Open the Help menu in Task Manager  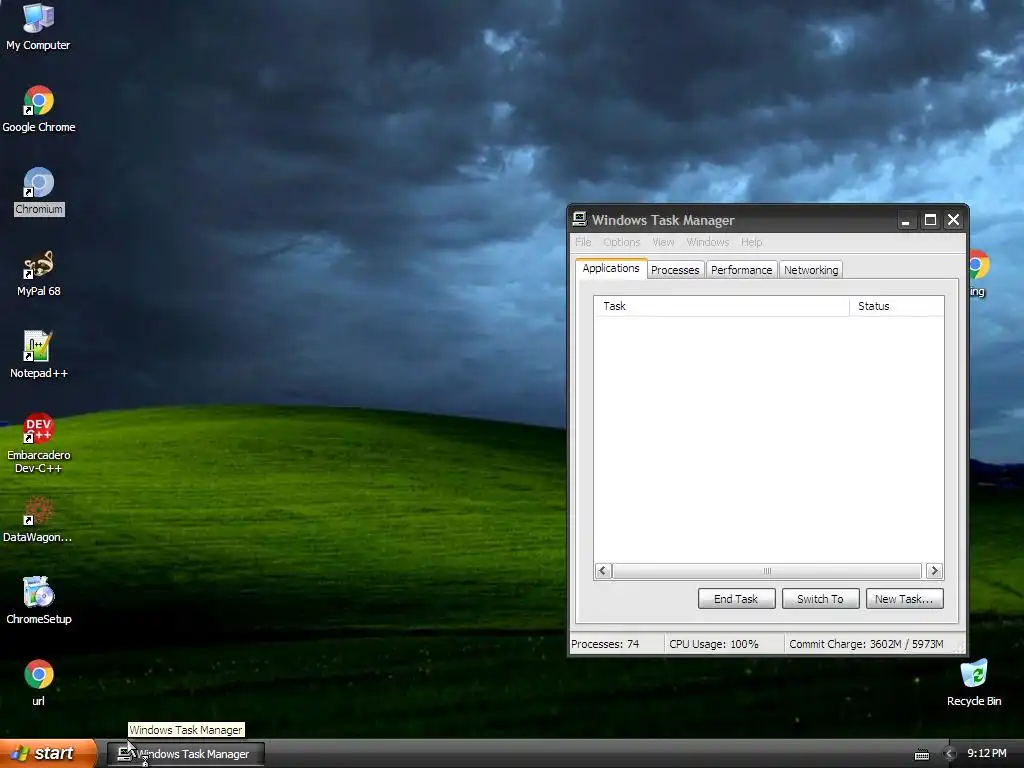pos(752,242)
